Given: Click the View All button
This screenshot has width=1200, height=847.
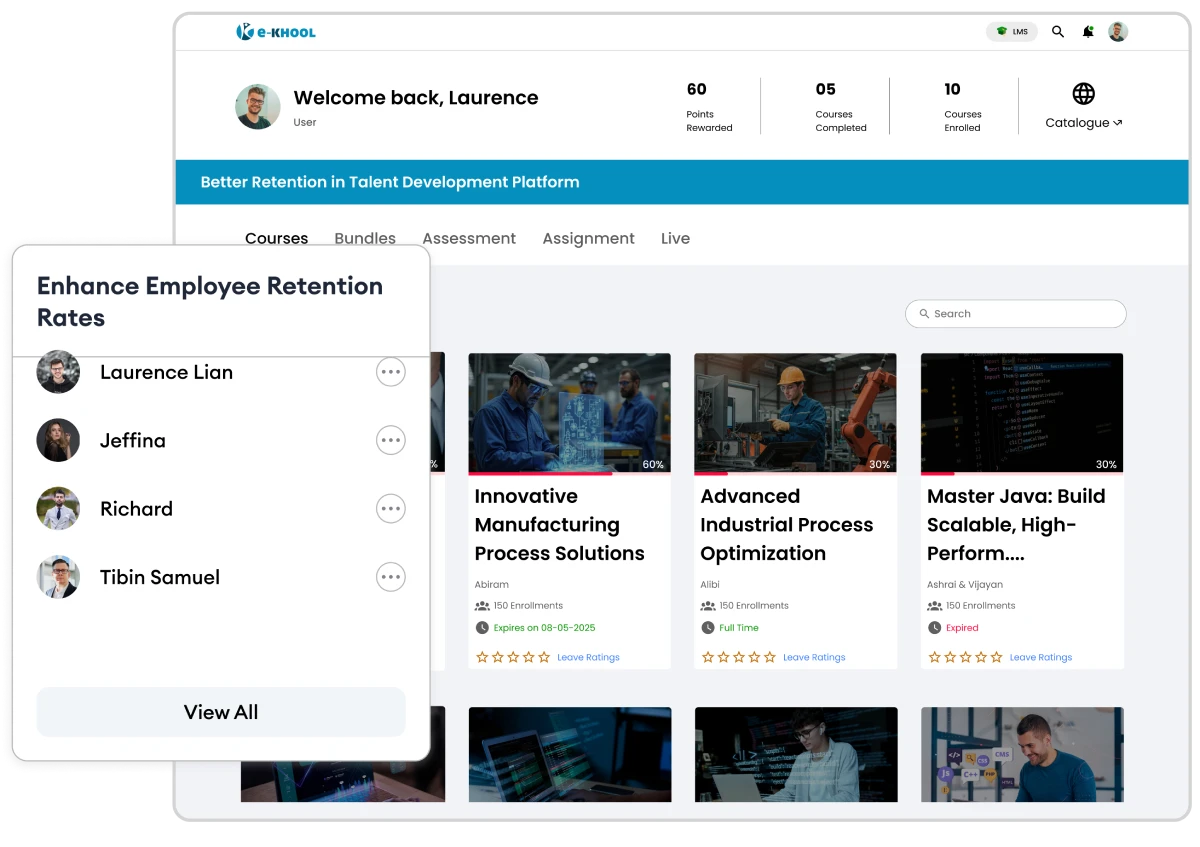Looking at the screenshot, I should pyautogui.click(x=221, y=712).
